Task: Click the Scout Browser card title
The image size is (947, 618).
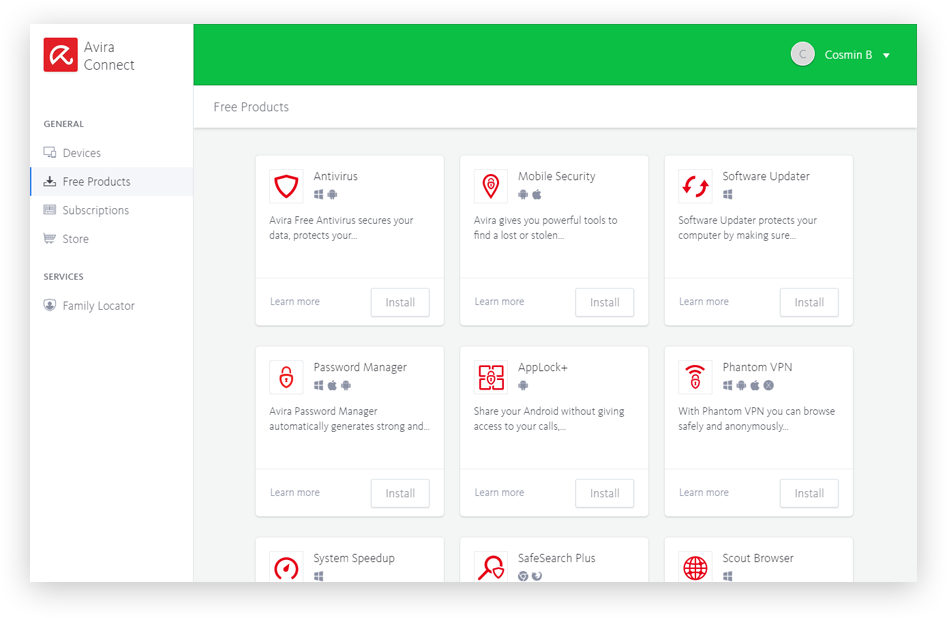Action: pos(758,558)
